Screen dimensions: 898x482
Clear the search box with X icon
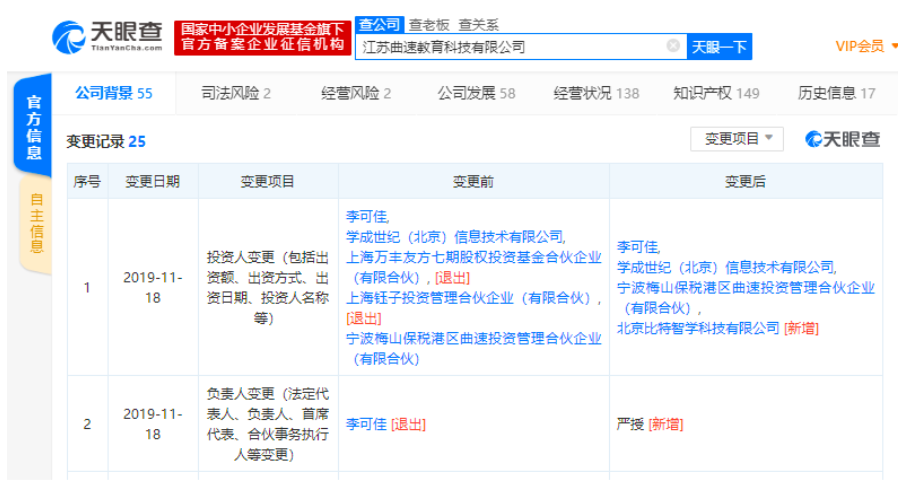[x=674, y=45]
